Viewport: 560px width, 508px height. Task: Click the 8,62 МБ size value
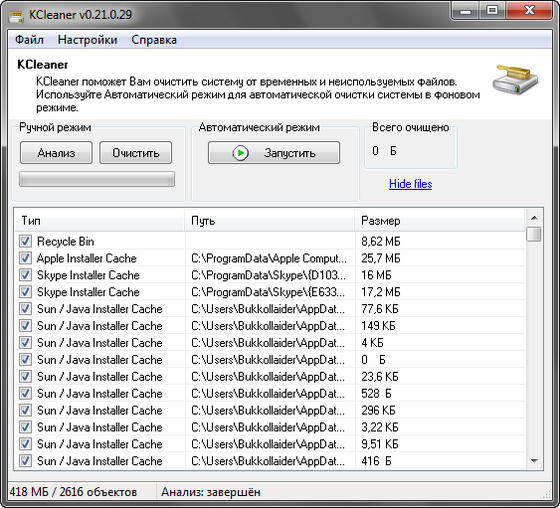click(381, 241)
